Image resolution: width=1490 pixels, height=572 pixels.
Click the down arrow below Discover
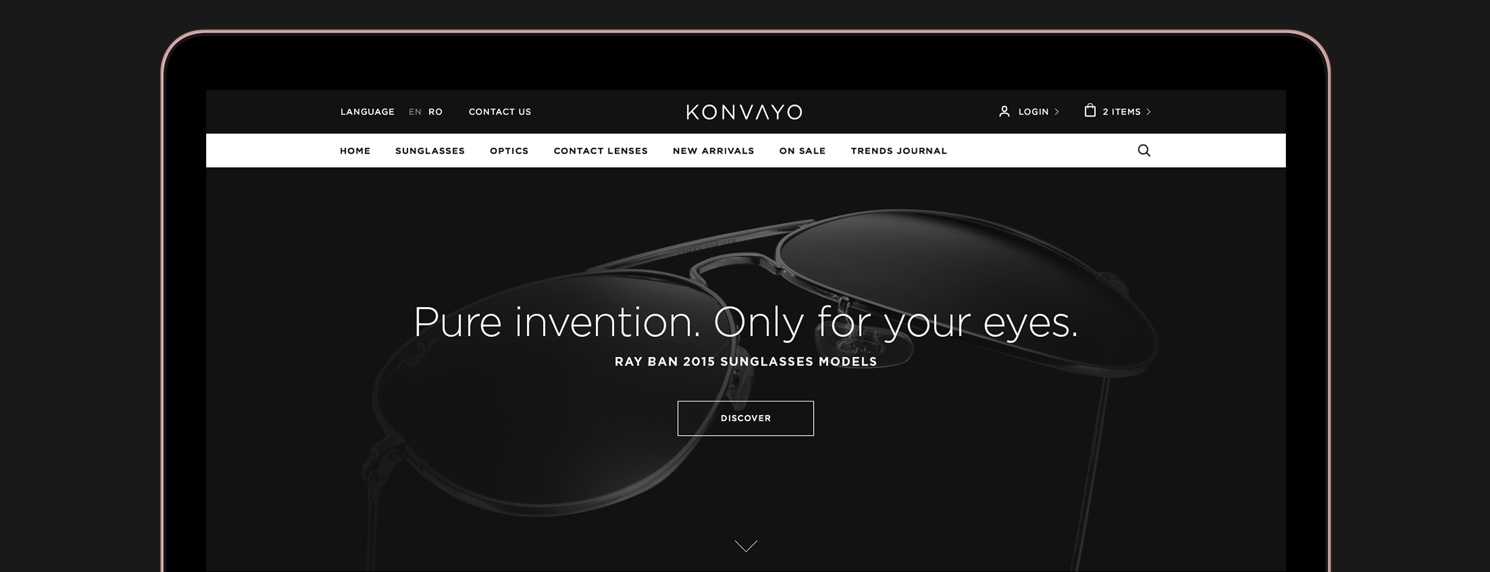[x=746, y=546]
